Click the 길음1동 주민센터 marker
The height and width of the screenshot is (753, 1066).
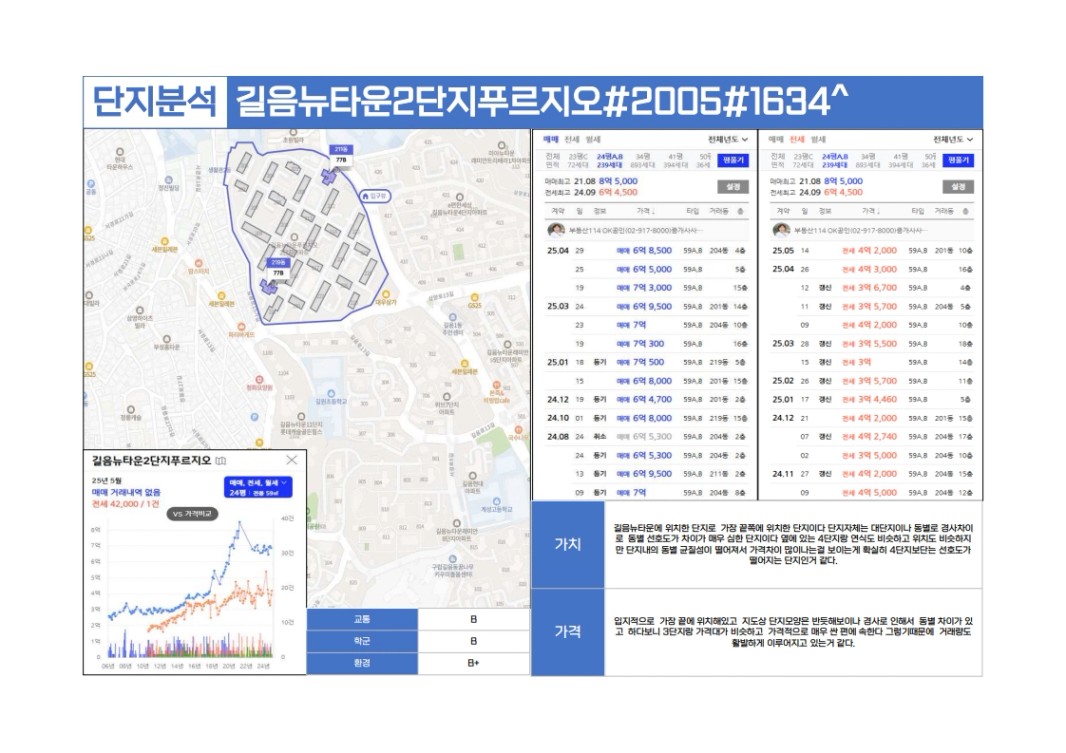click(453, 324)
